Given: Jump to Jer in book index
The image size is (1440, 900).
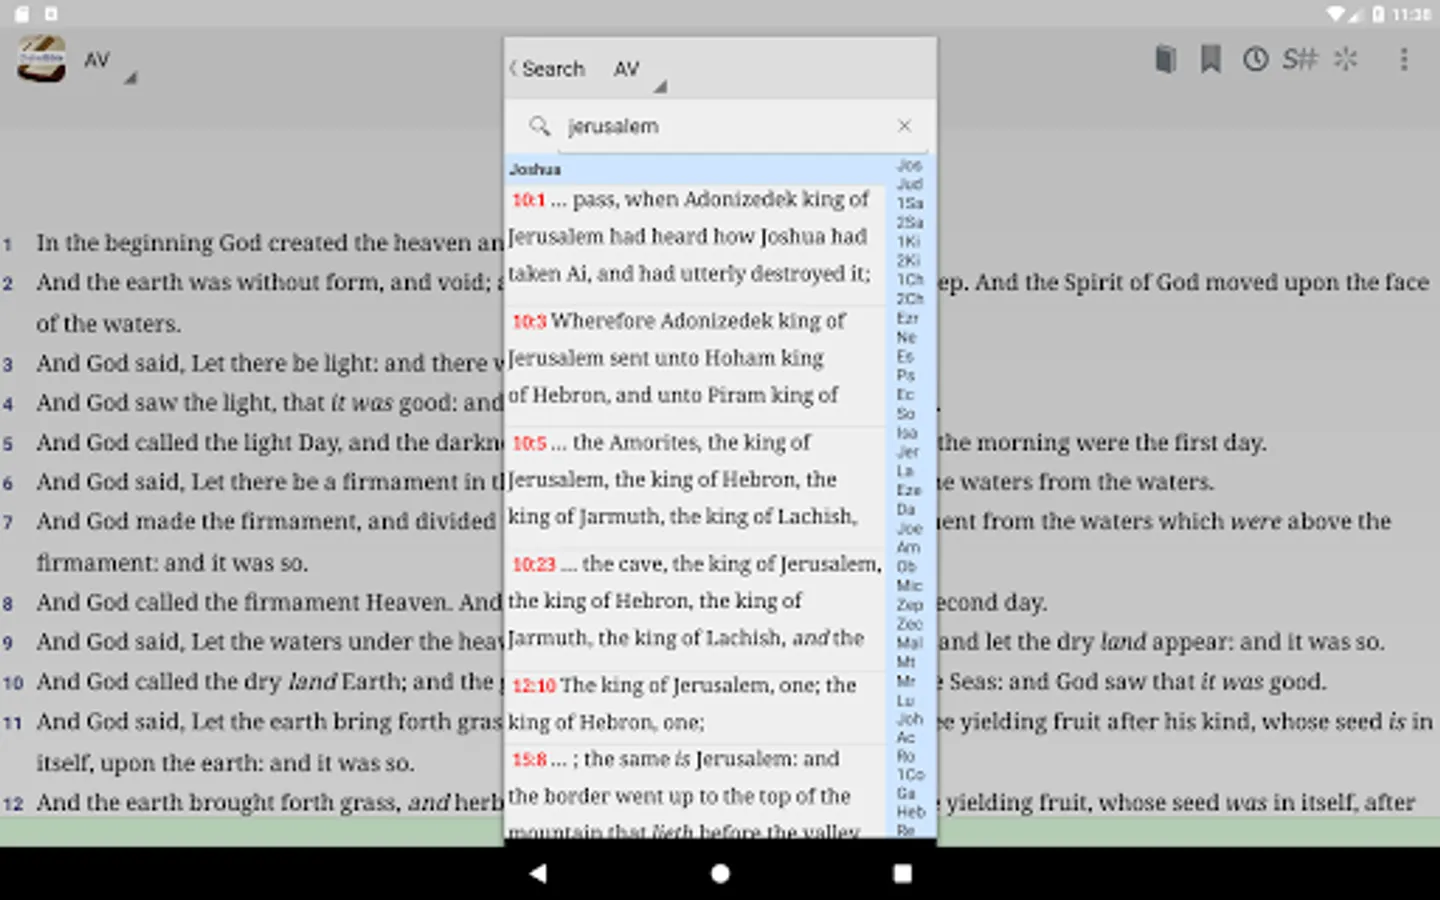Looking at the screenshot, I should click(907, 451).
